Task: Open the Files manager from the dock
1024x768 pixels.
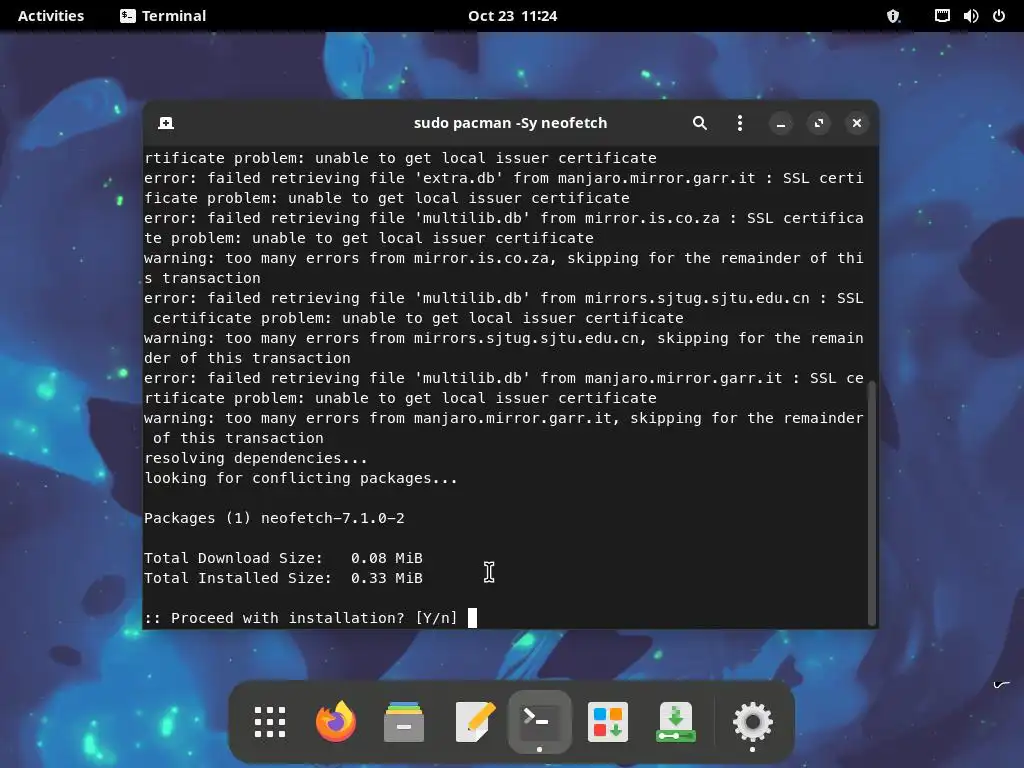Action: coord(404,722)
